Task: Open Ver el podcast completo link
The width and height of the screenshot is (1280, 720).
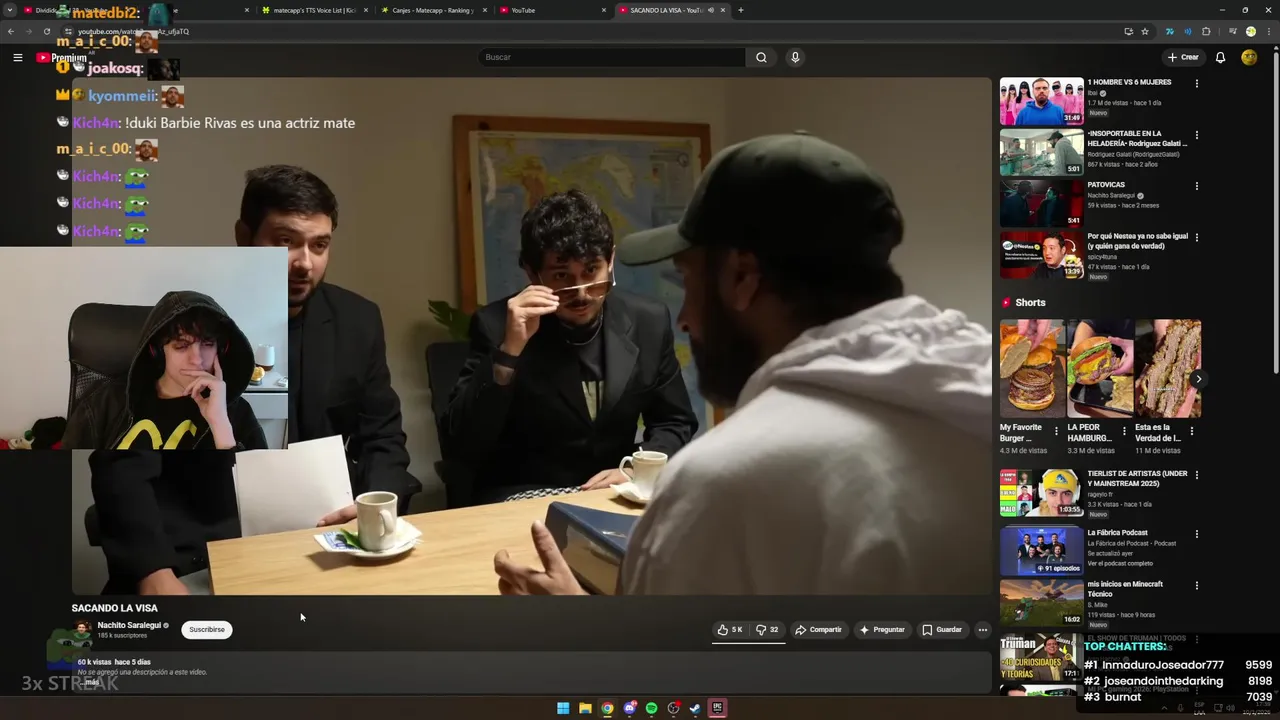Action: click(1122, 563)
